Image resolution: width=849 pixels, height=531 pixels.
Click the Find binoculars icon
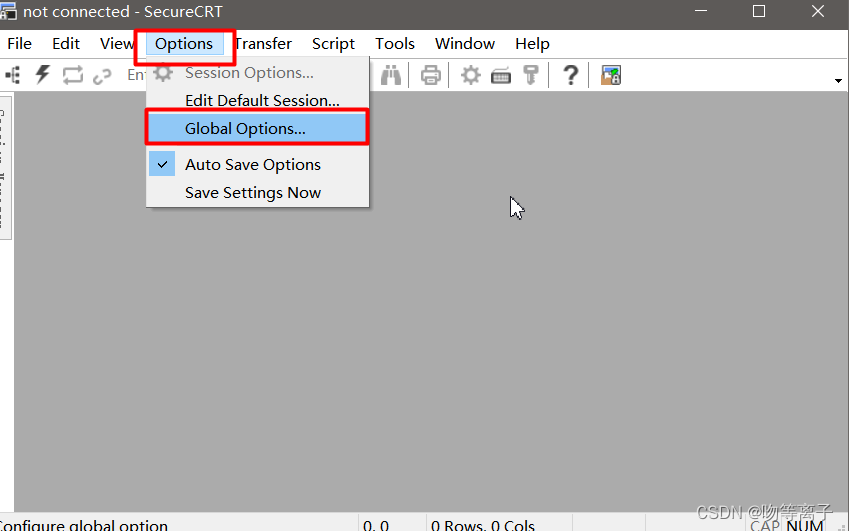click(x=390, y=75)
